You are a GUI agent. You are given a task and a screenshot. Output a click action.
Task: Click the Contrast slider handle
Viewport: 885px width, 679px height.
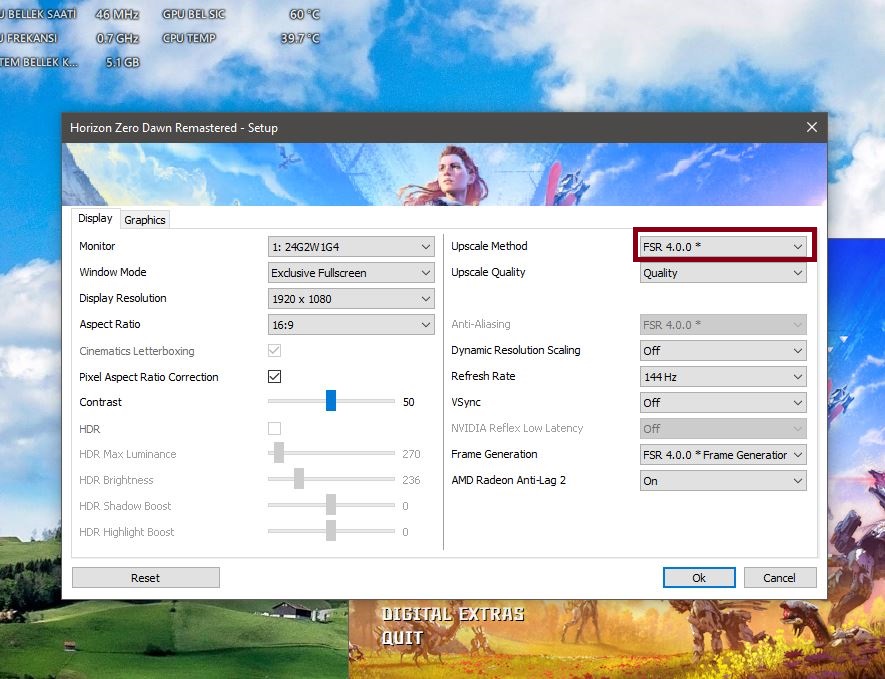[331, 401]
